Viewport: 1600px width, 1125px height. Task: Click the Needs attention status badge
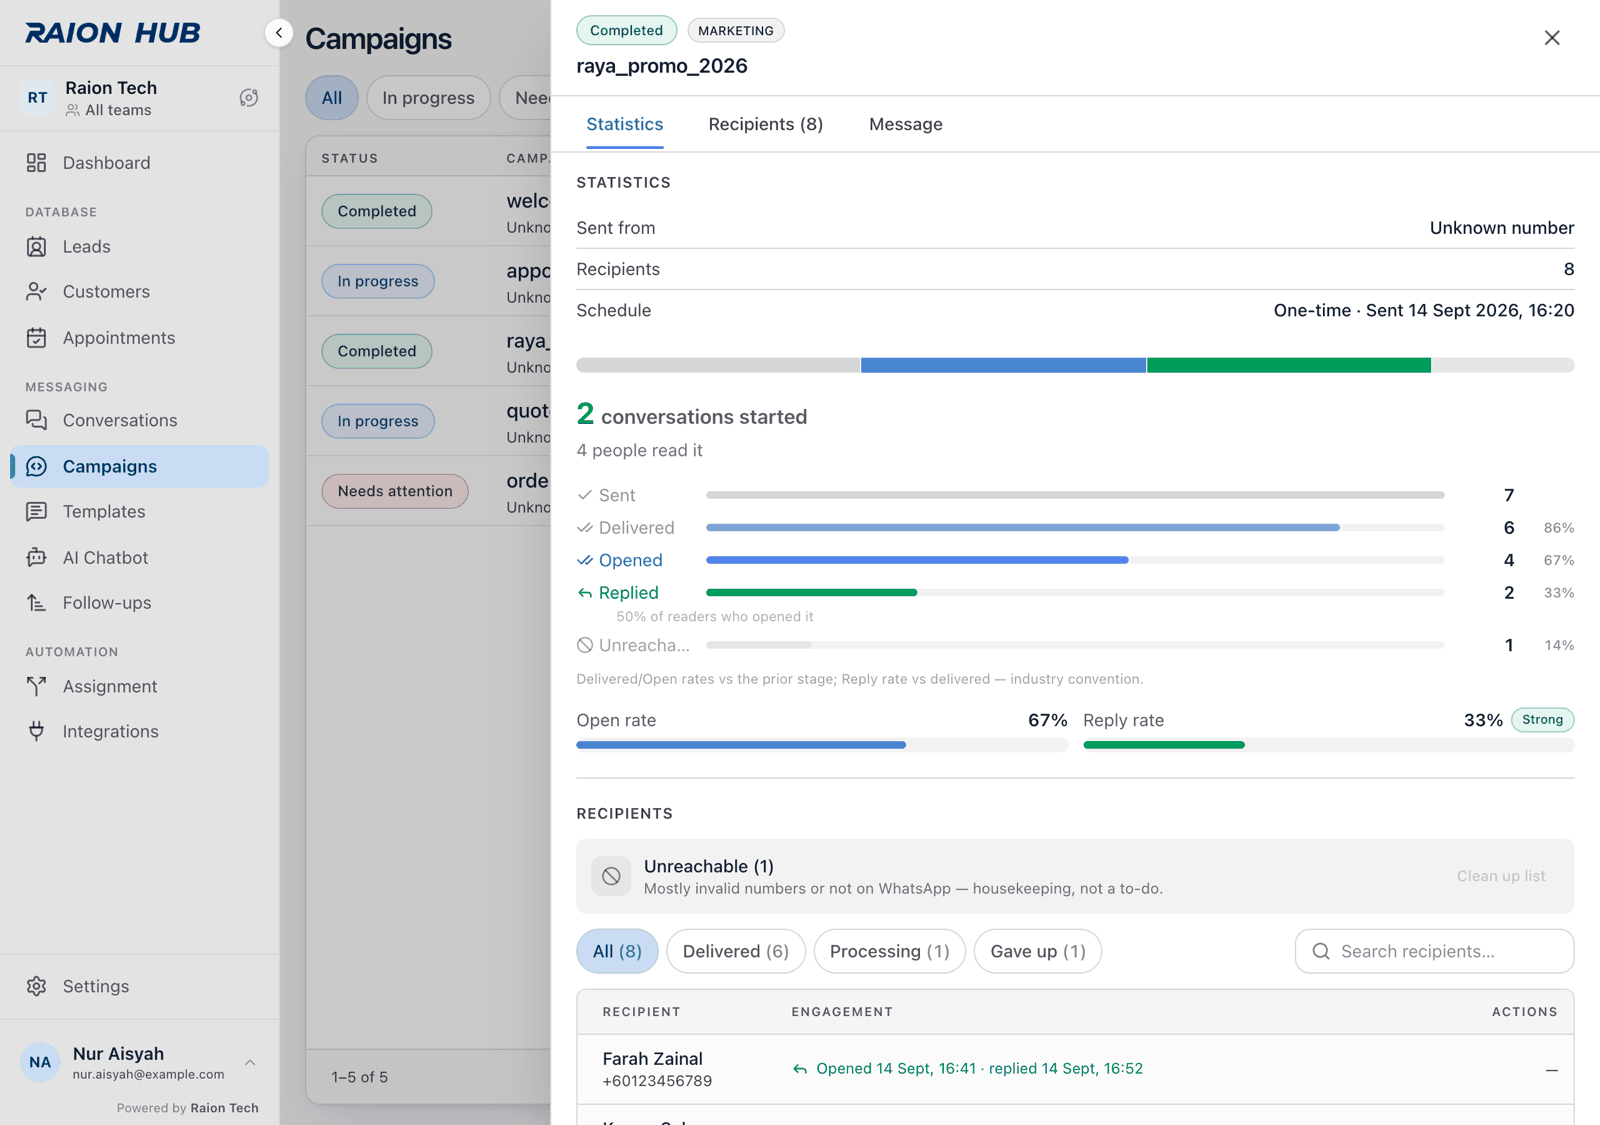click(x=395, y=491)
